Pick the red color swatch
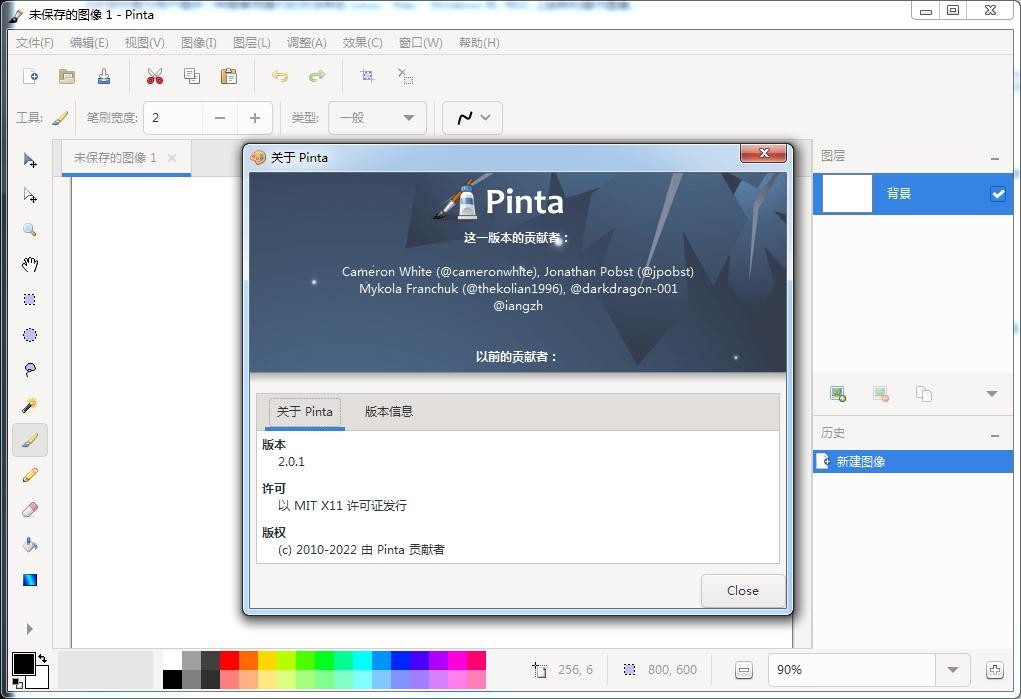Viewport: 1021px width, 699px height. coord(231,660)
